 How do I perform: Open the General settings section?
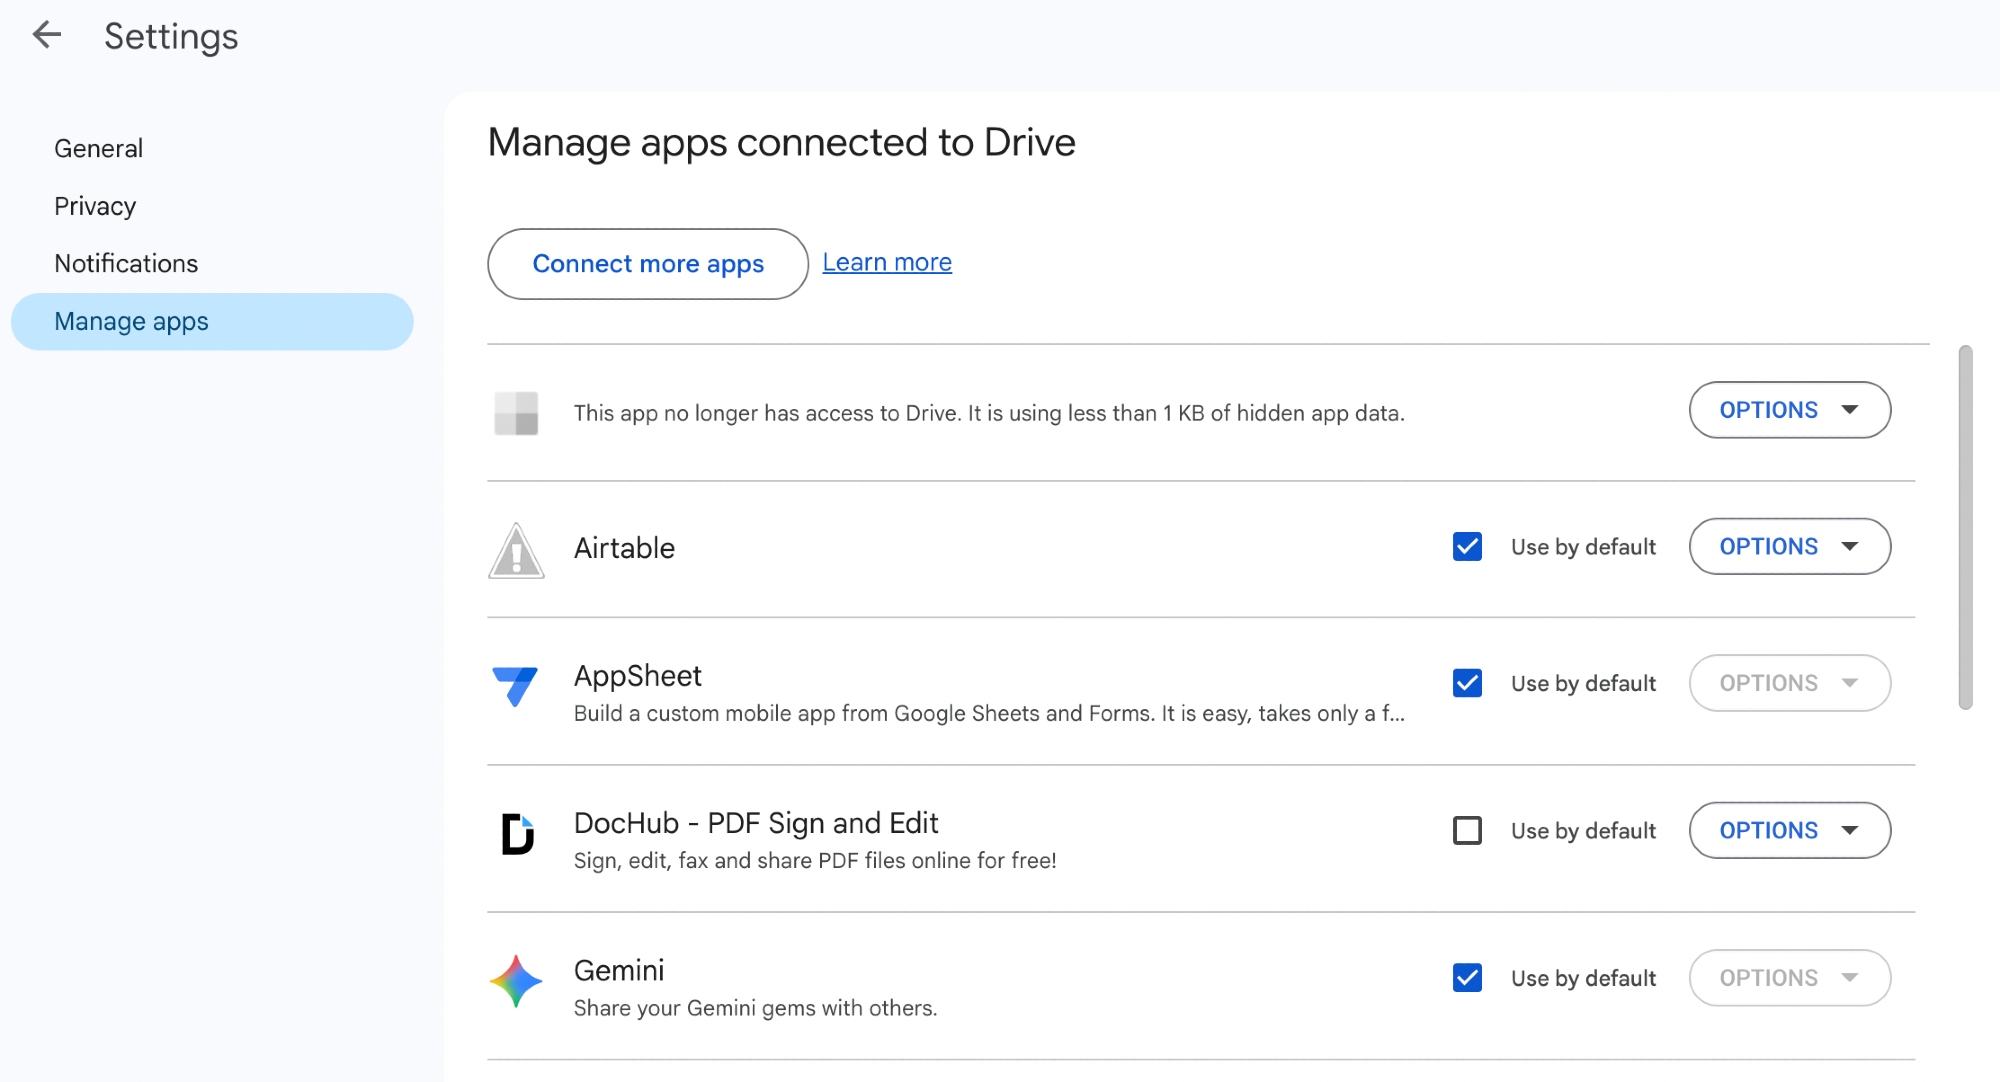tap(98, 149)
